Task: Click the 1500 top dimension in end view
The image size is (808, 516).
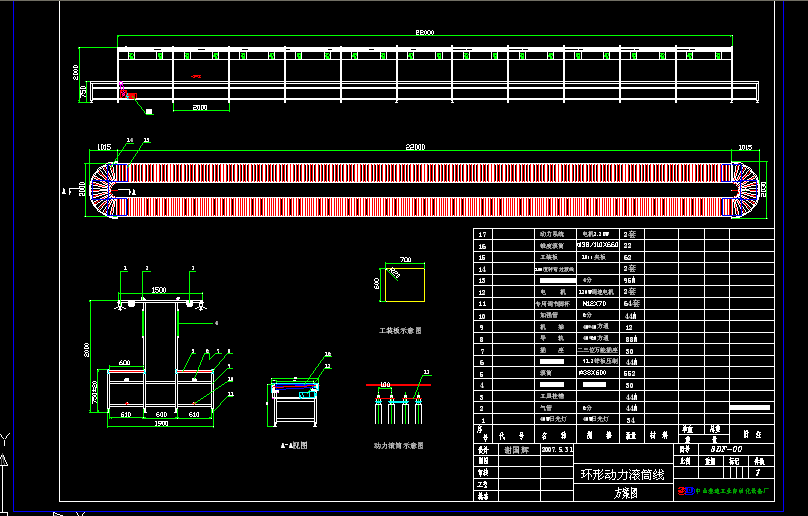Action: tap(158, 290)
